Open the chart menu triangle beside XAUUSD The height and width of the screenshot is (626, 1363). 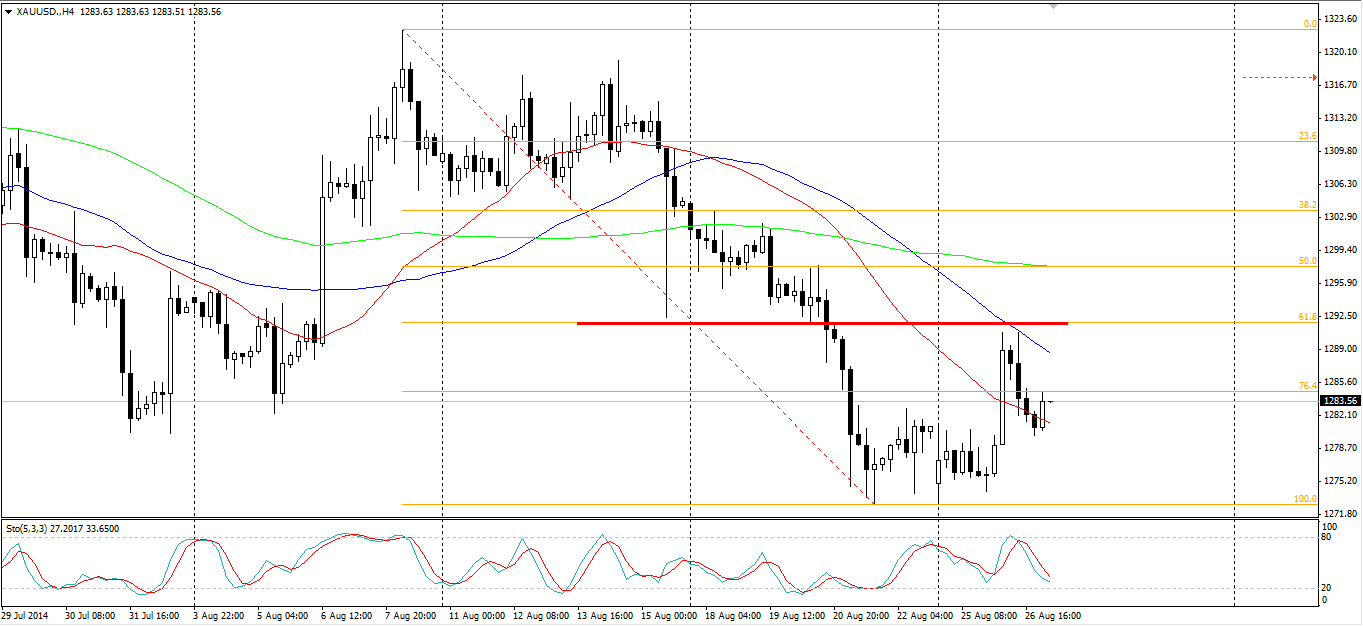click(8, 10)
